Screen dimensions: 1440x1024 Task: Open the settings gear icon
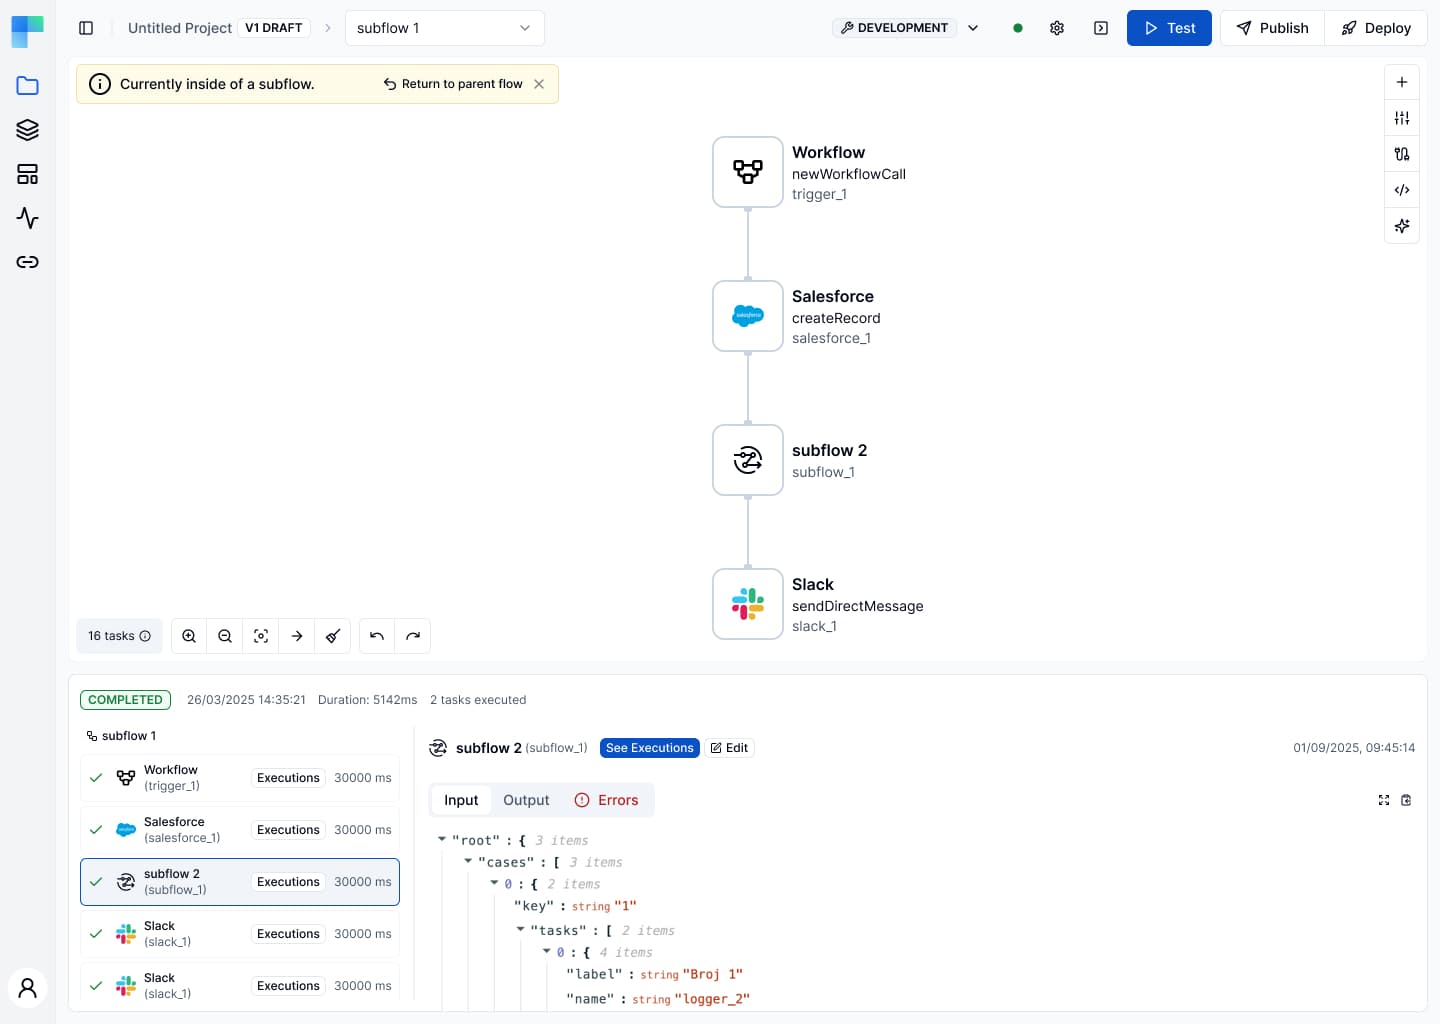coord(1057,28)
